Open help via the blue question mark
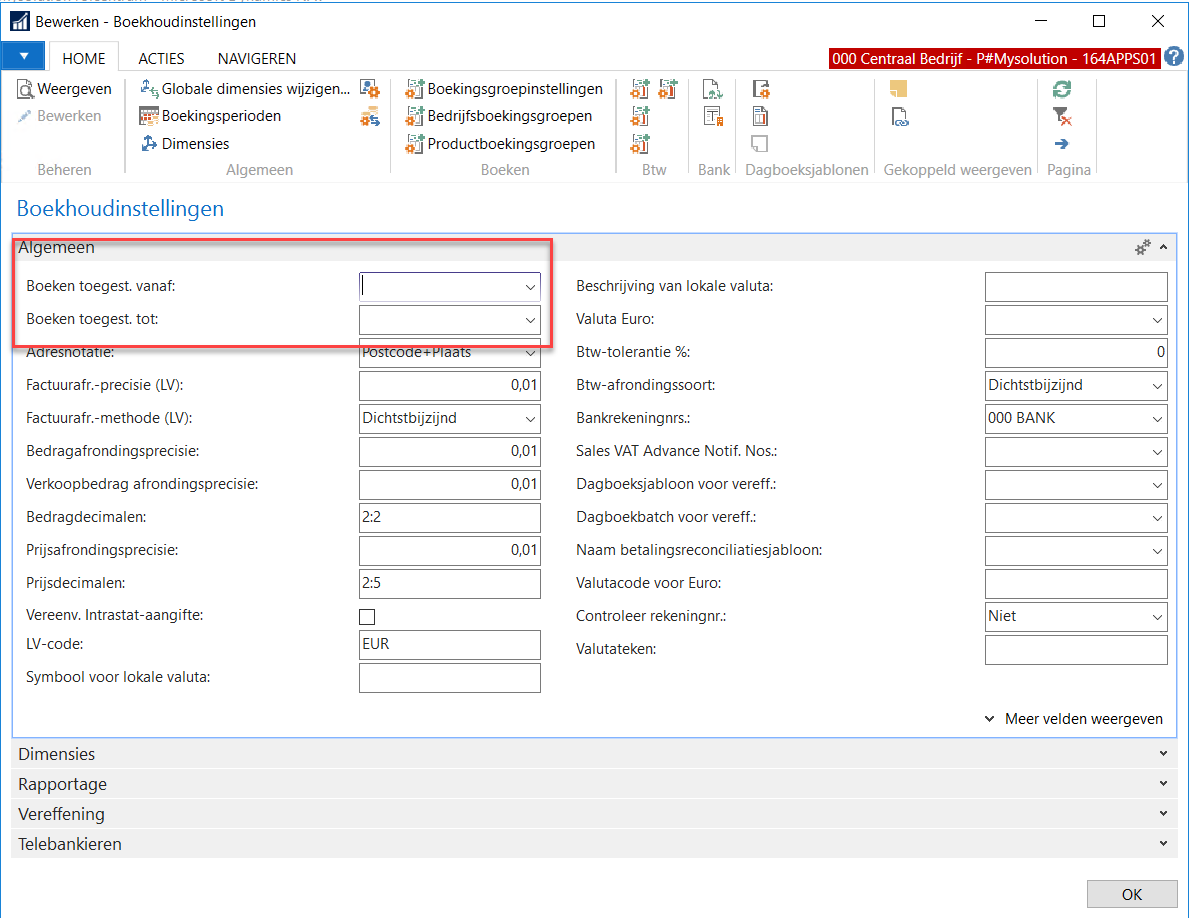Screen dimensions: 1189x918 pyautogui.click(x=1174, y=57)
